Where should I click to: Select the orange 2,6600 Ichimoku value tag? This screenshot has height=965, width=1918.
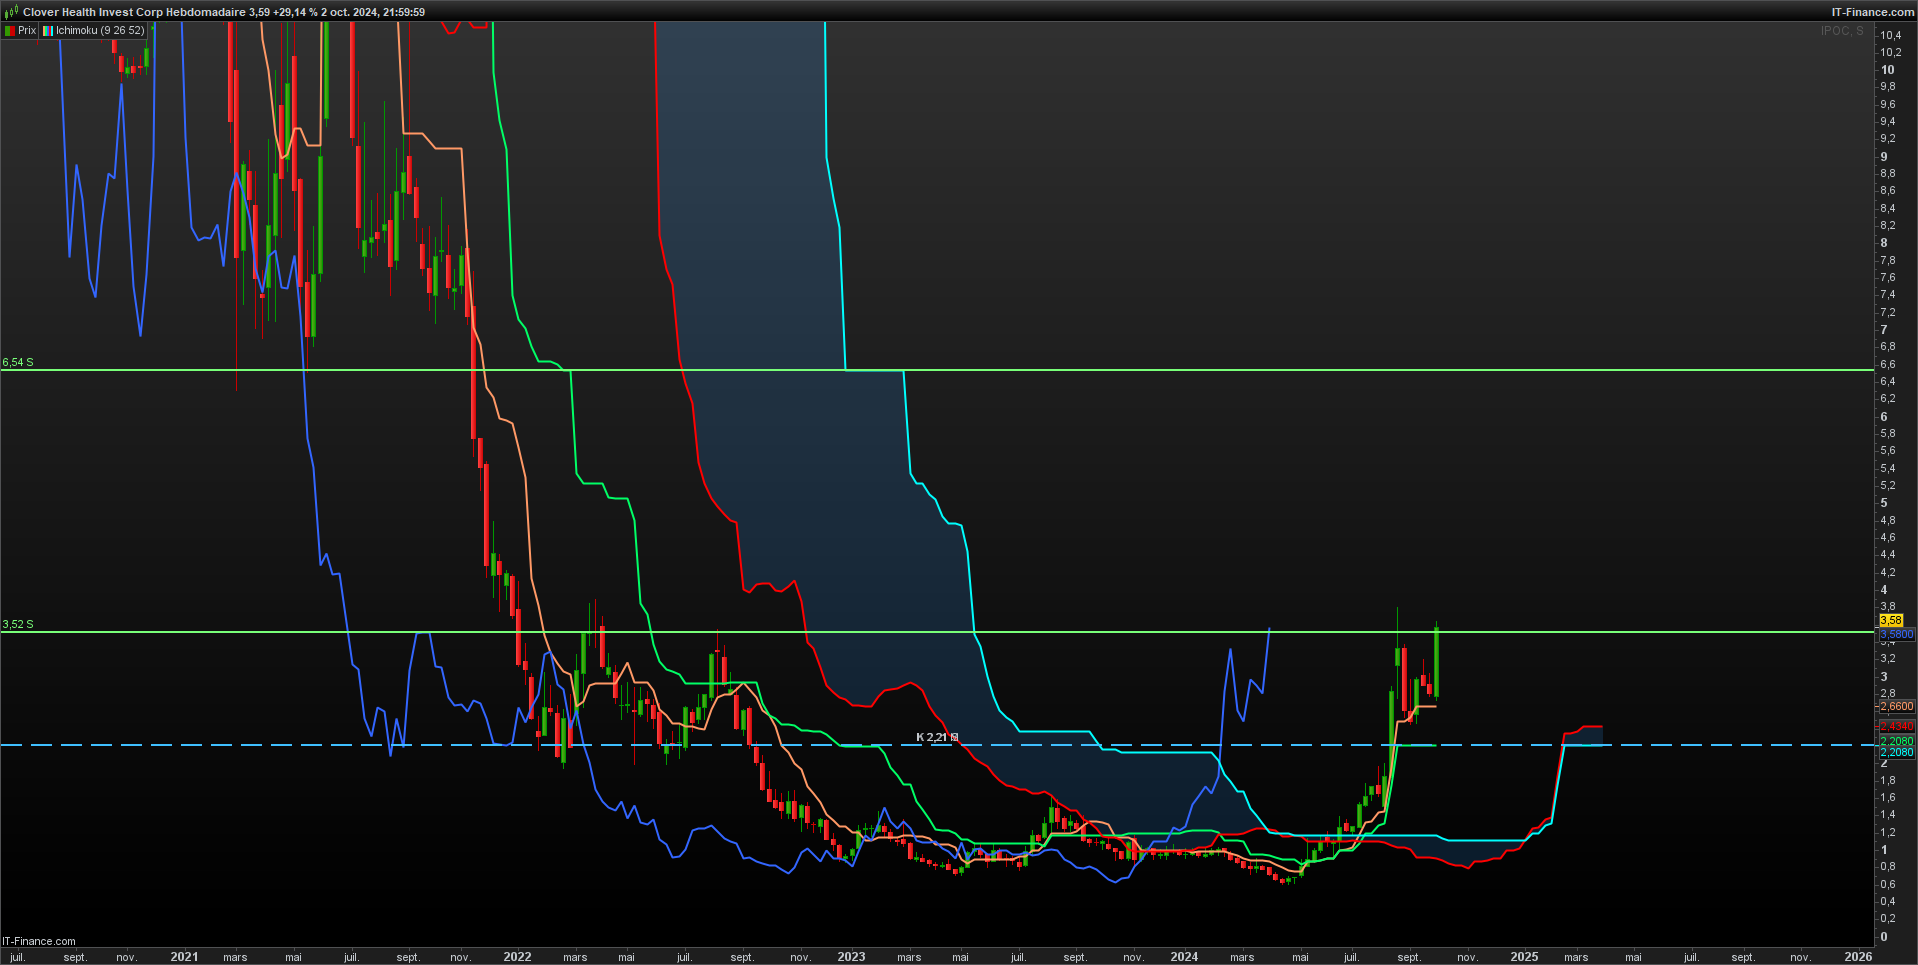[1897, 706]
